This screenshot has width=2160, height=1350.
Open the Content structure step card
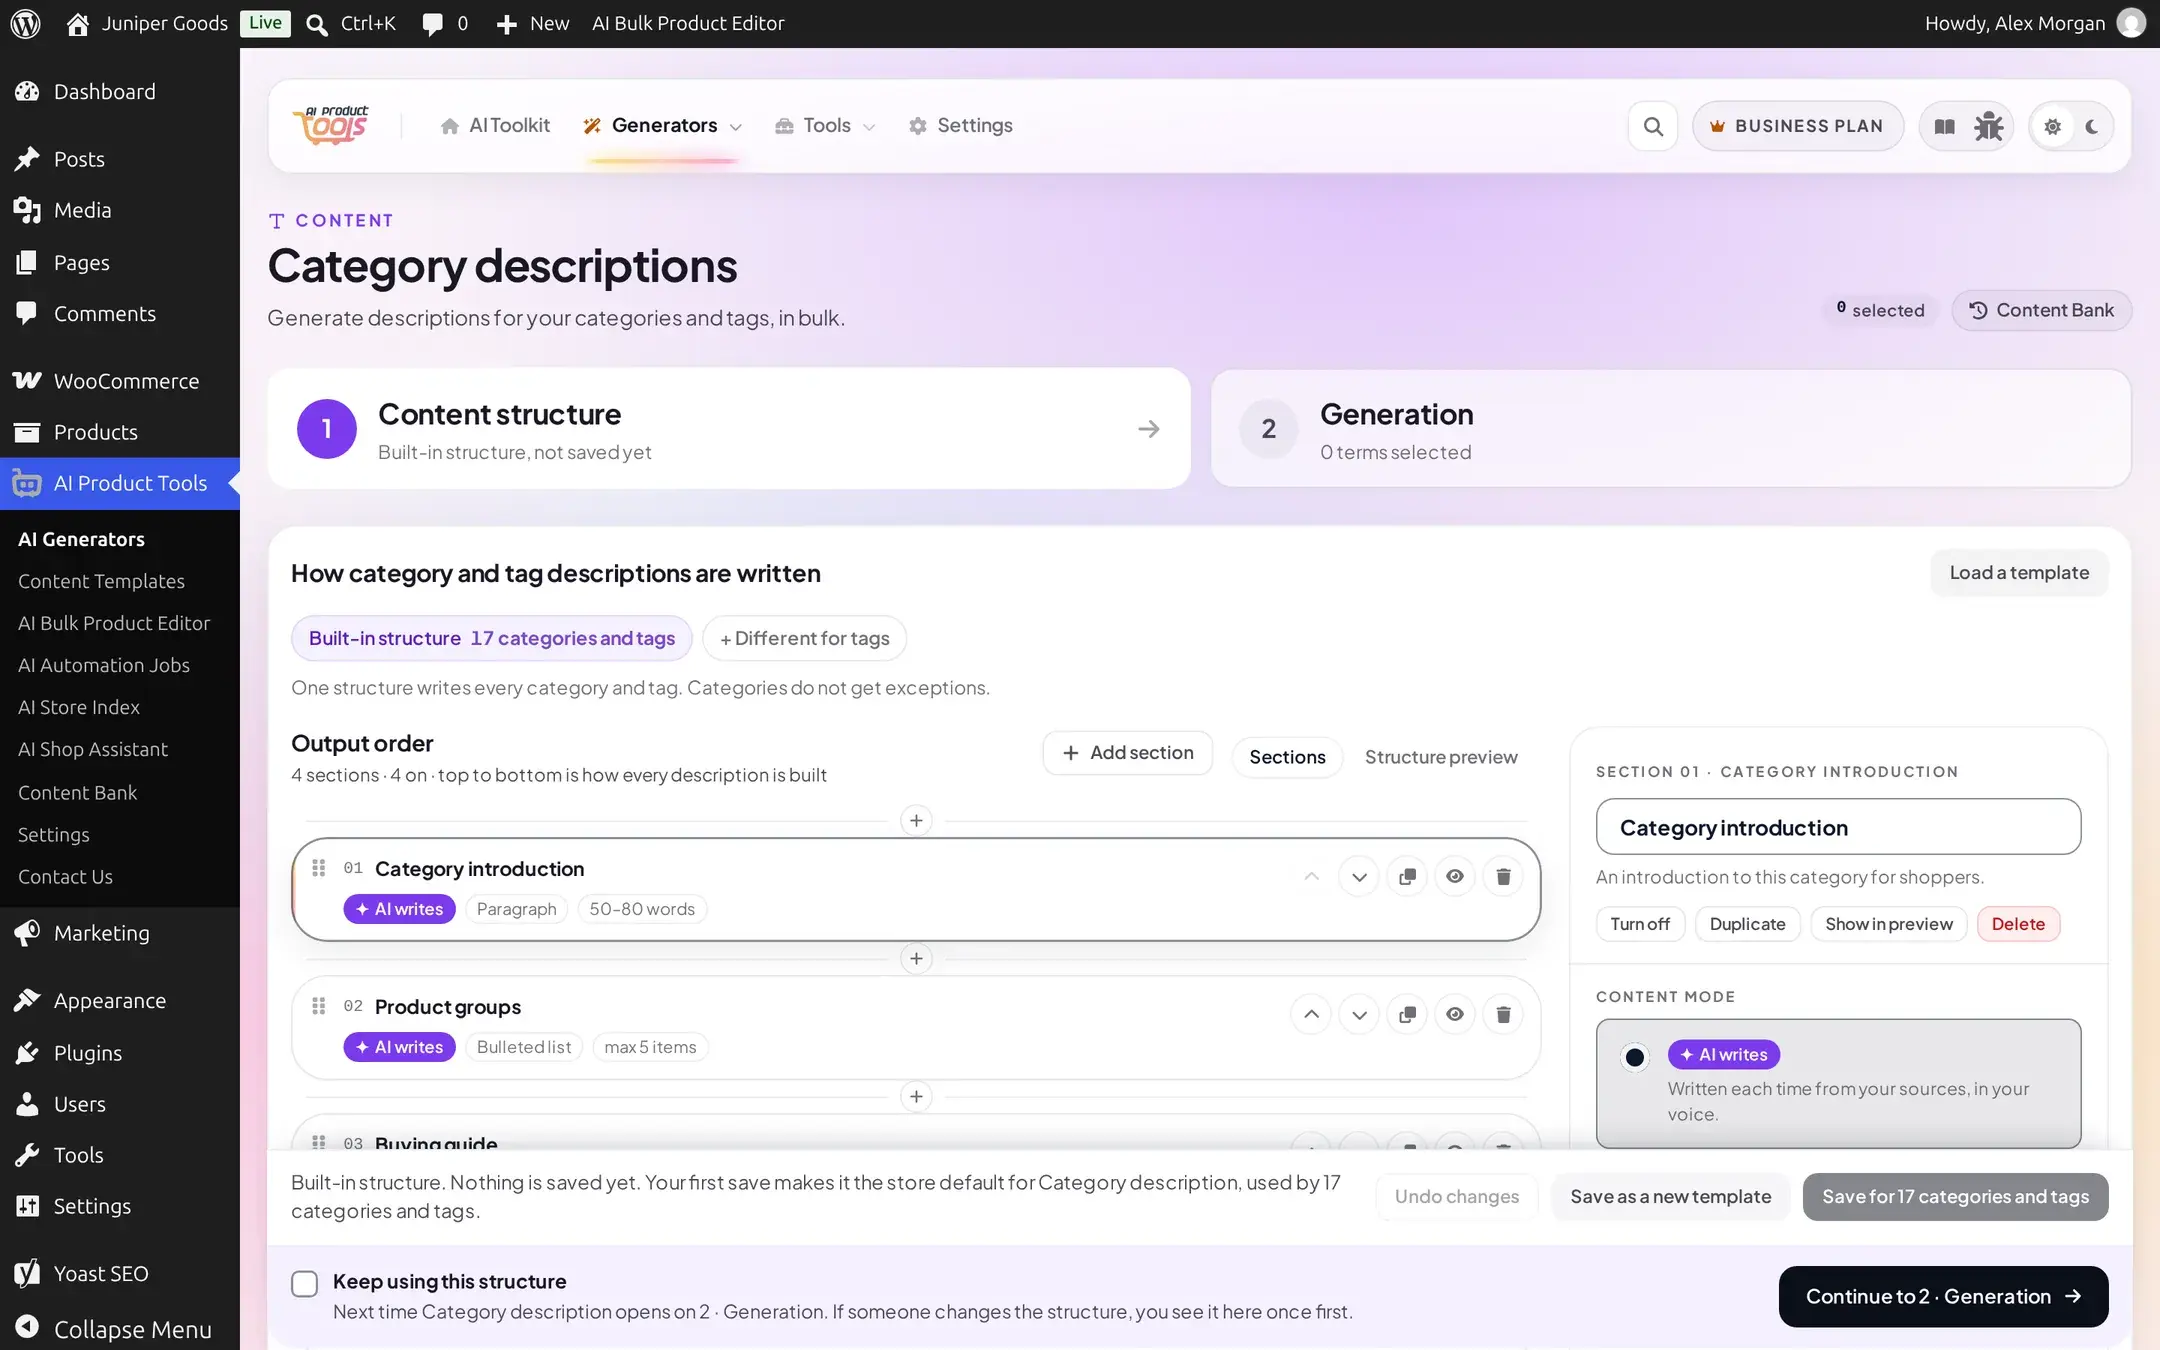pos(729,428)
